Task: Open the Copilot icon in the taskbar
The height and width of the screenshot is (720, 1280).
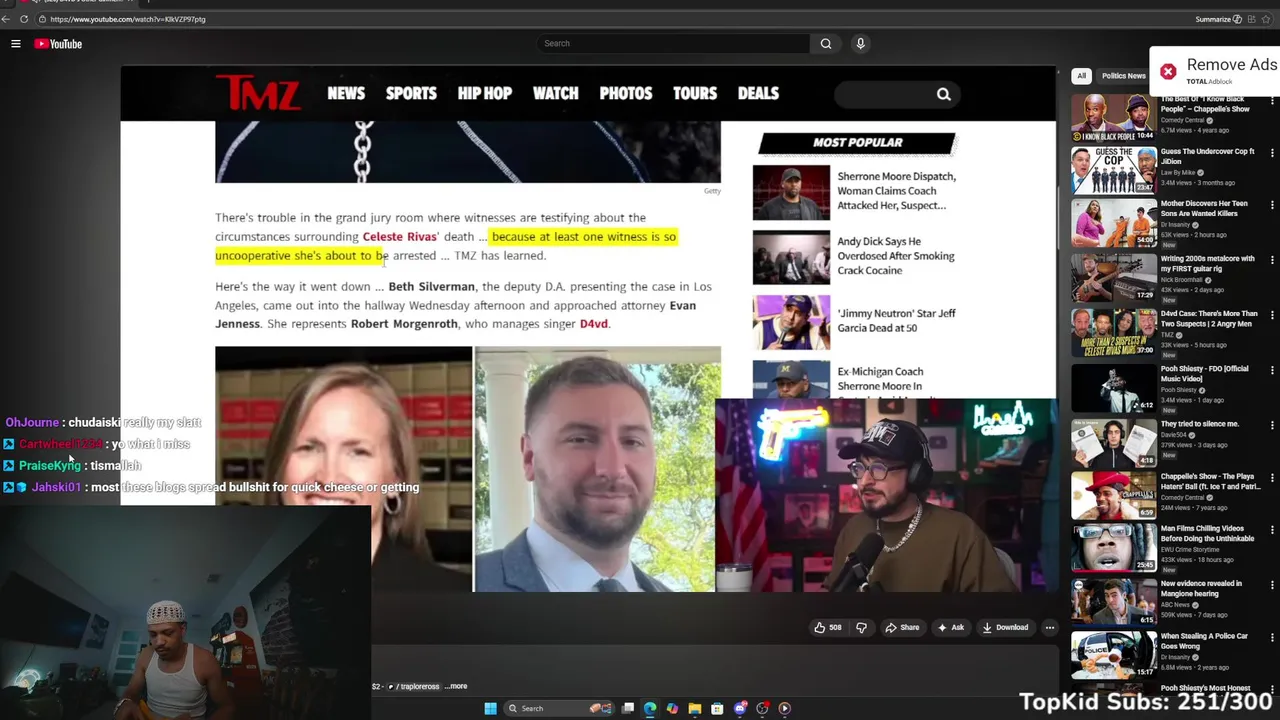Action: [672, 709]
